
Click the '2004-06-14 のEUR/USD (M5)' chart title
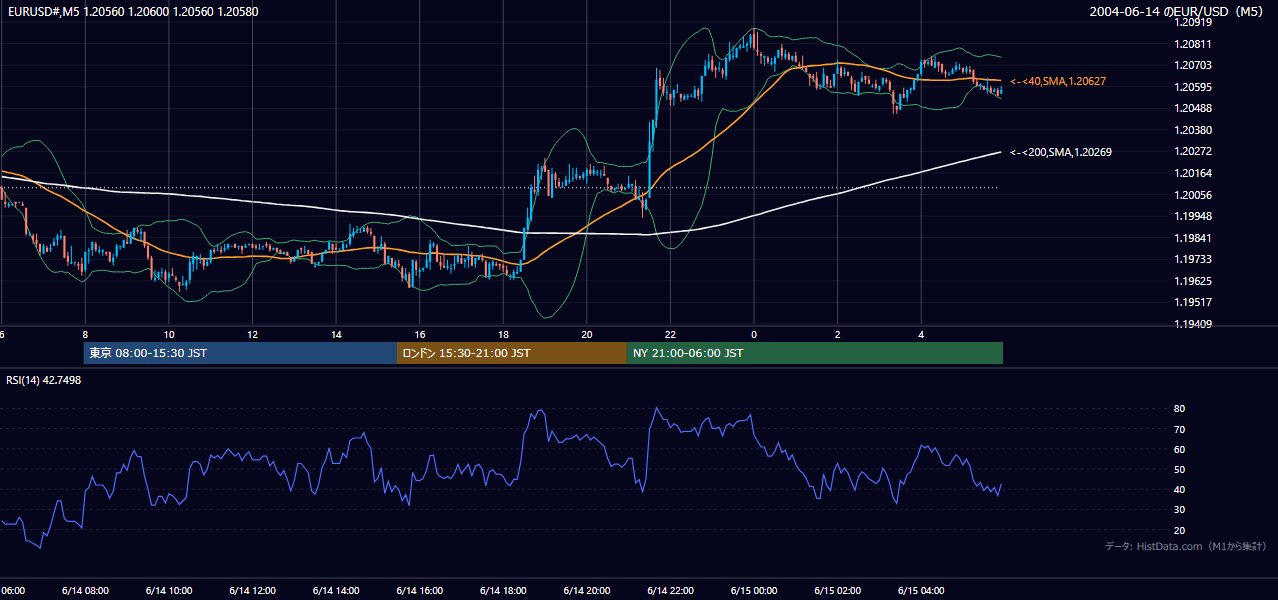tap(1177, 12)
